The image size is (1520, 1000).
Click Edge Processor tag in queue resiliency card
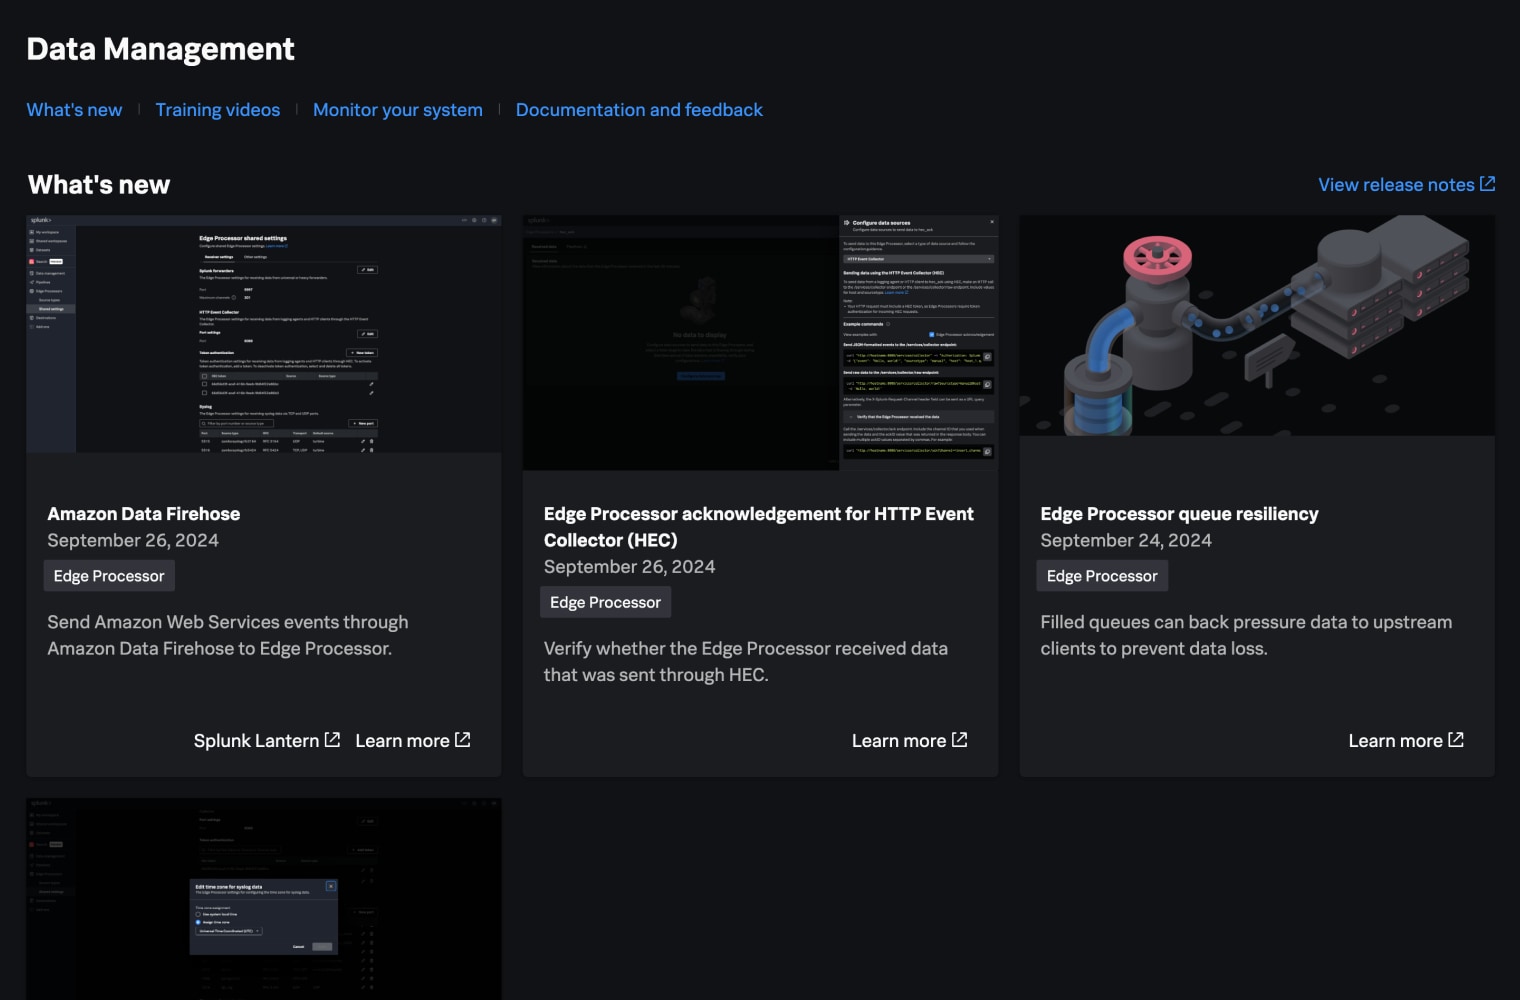coord(1101,576)
